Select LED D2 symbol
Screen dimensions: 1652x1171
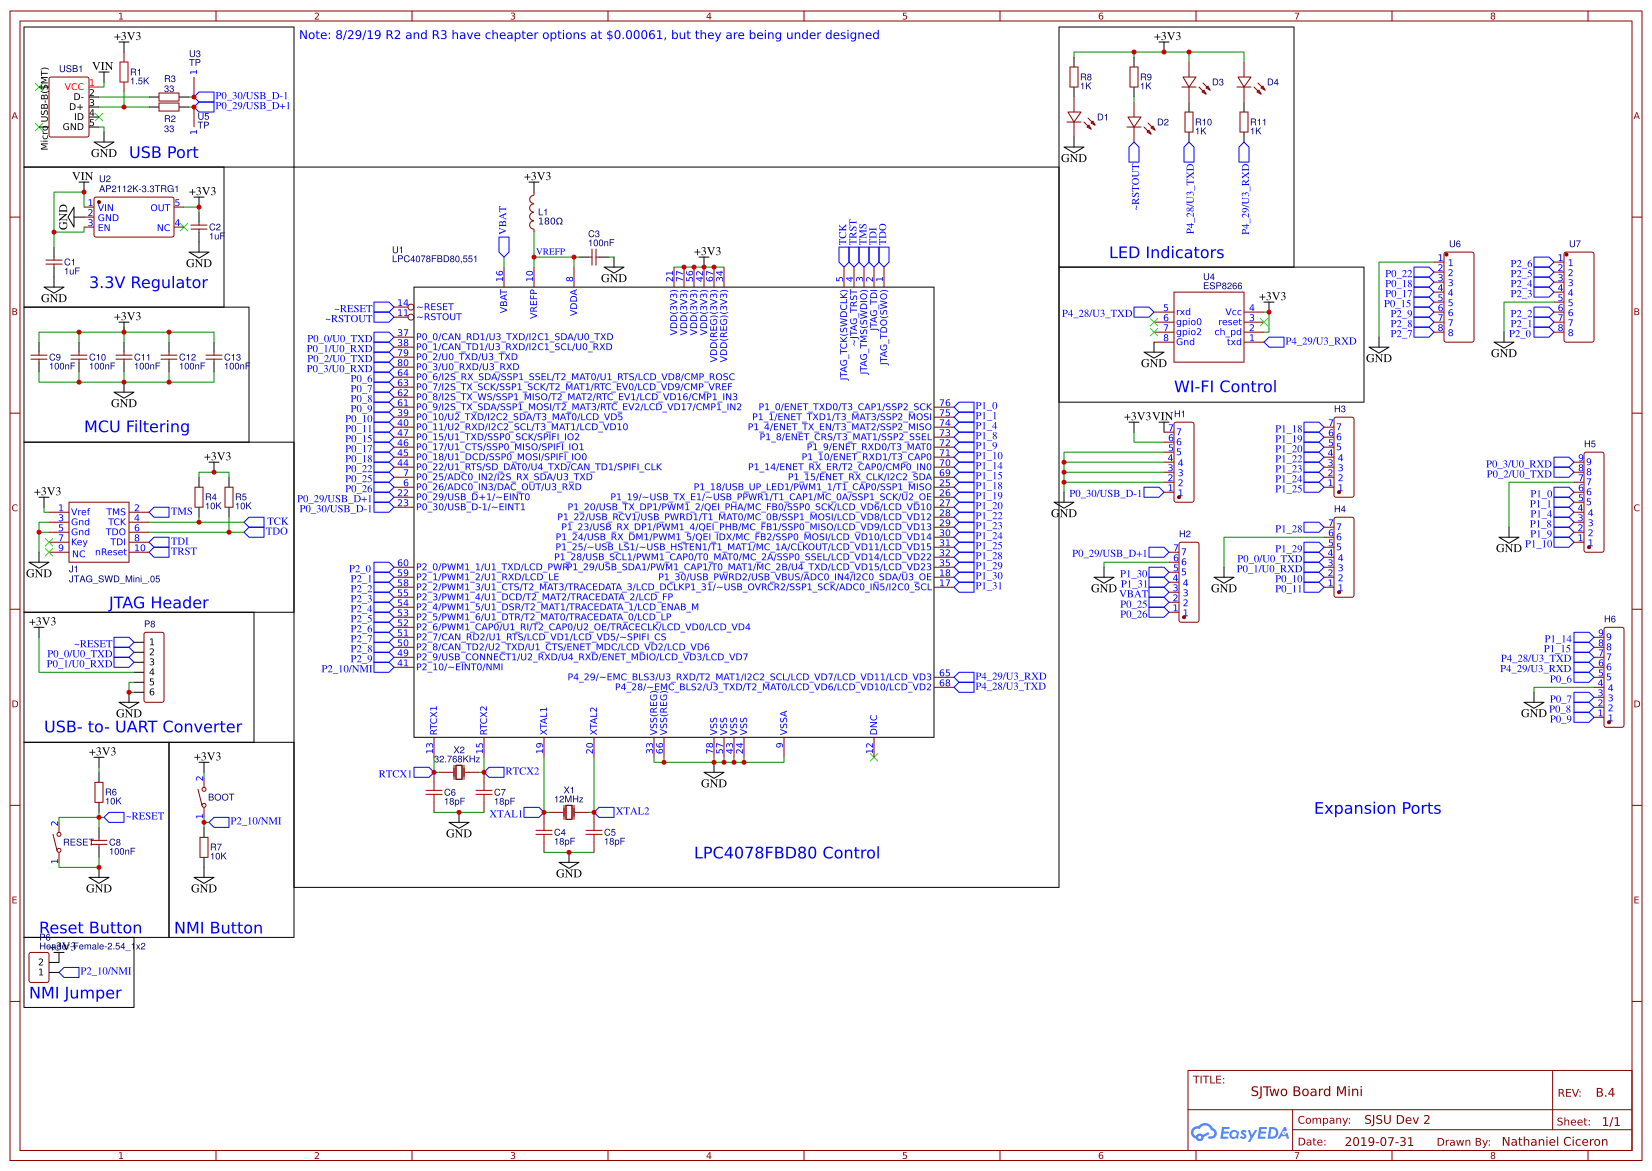[x=1135, y=123]
